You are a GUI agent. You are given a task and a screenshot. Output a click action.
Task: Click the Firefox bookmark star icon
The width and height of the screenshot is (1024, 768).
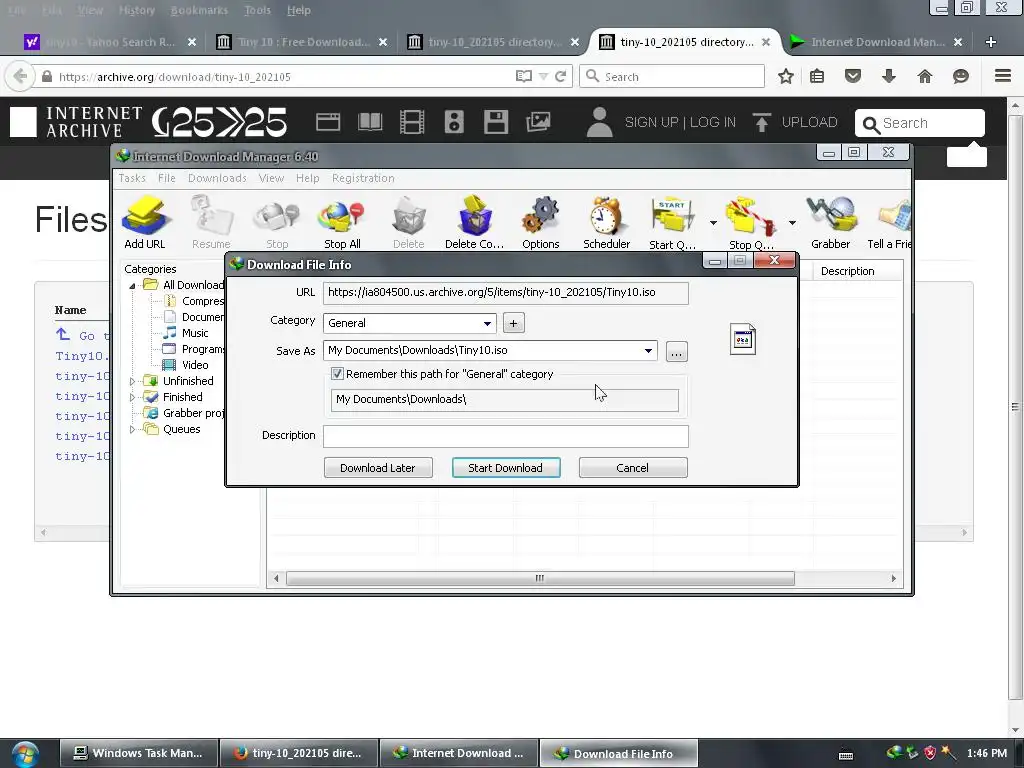pyautogui.click(x=786, y=76)
